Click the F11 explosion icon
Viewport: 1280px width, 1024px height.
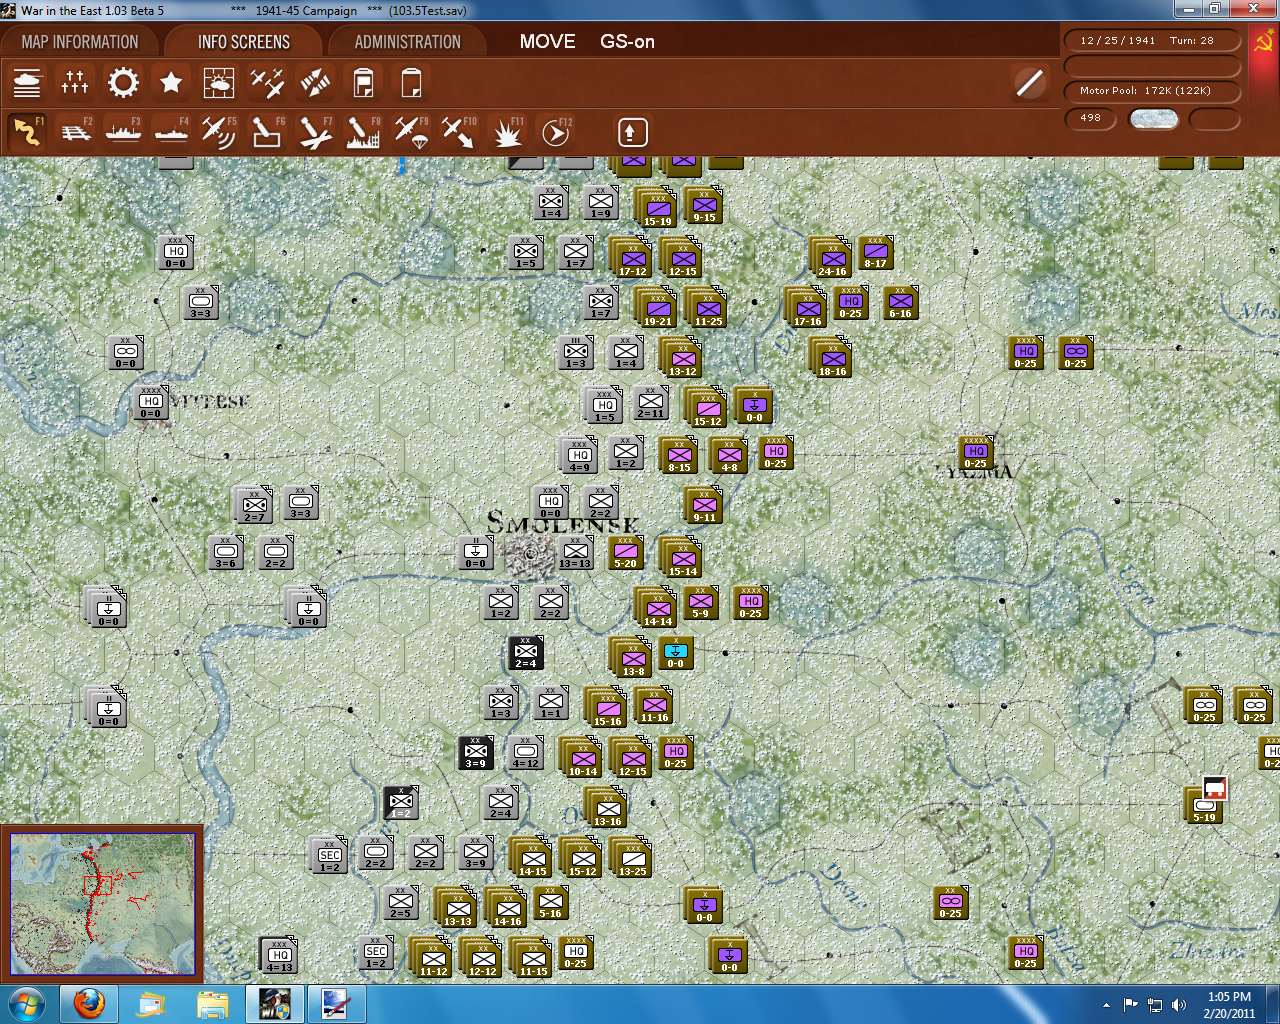[507, 132]
